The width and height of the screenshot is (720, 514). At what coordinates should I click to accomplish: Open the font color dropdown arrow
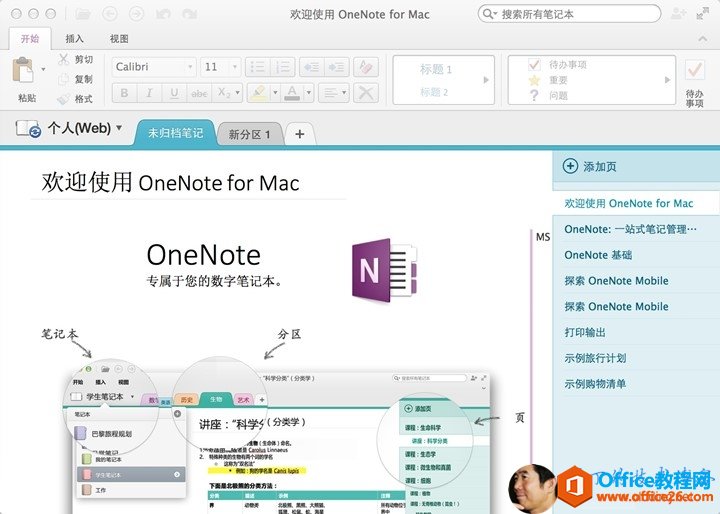click(309, 93)
